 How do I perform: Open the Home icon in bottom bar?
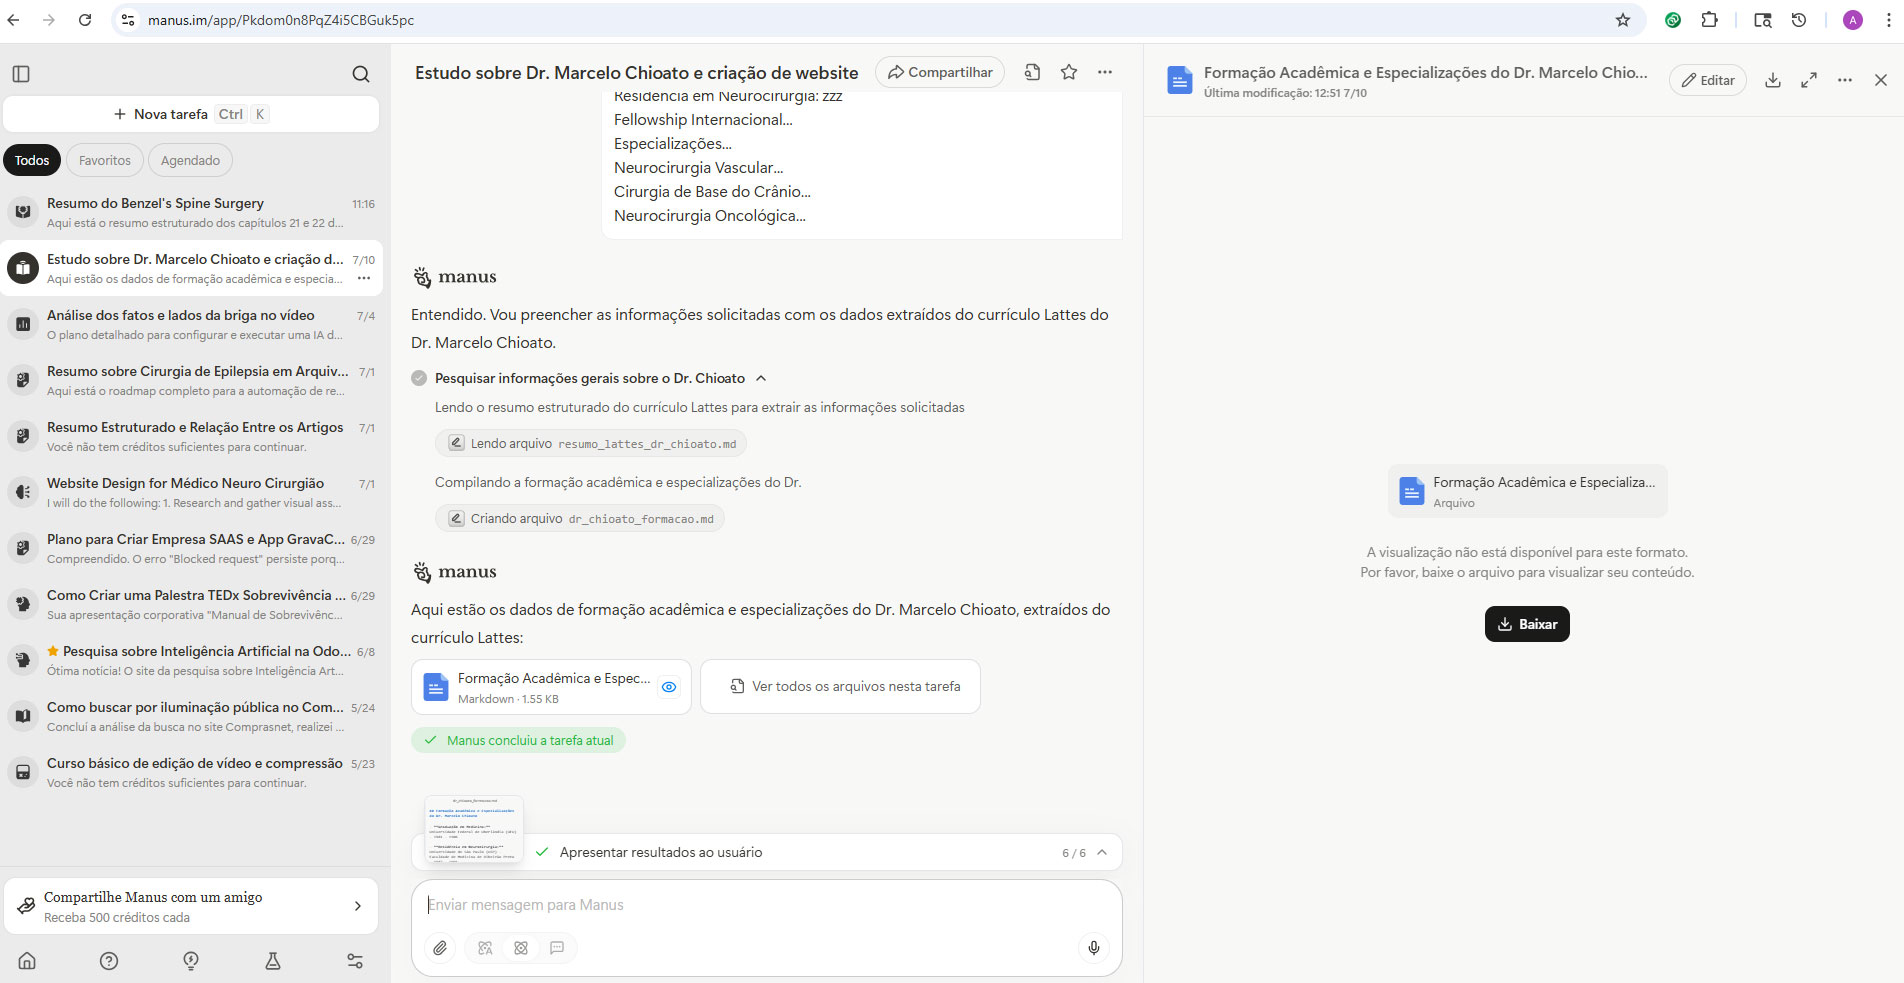27,961
